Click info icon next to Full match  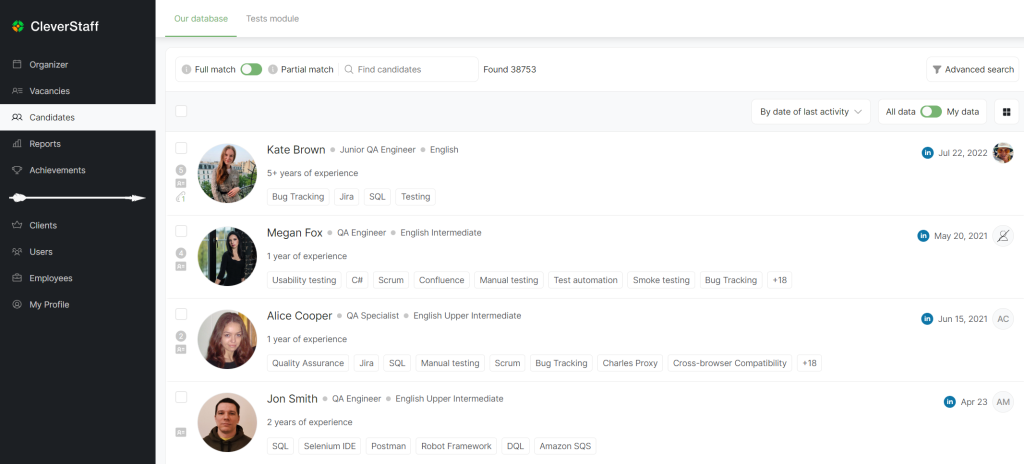click(186, 70)
